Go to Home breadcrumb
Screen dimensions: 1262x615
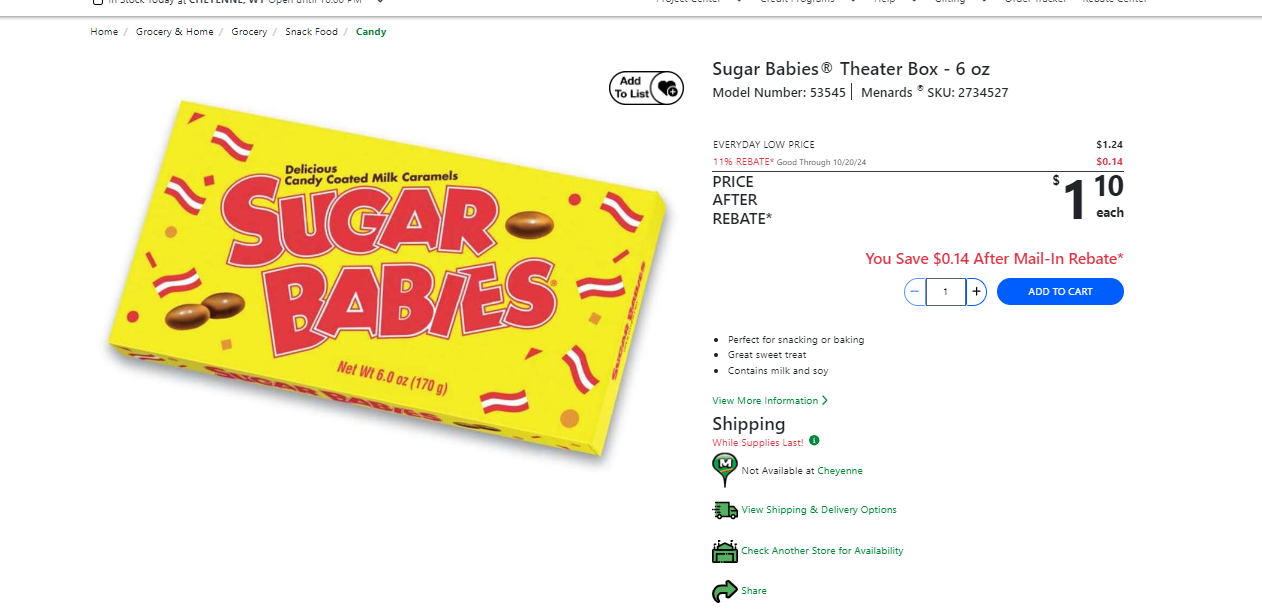[104, 32]
